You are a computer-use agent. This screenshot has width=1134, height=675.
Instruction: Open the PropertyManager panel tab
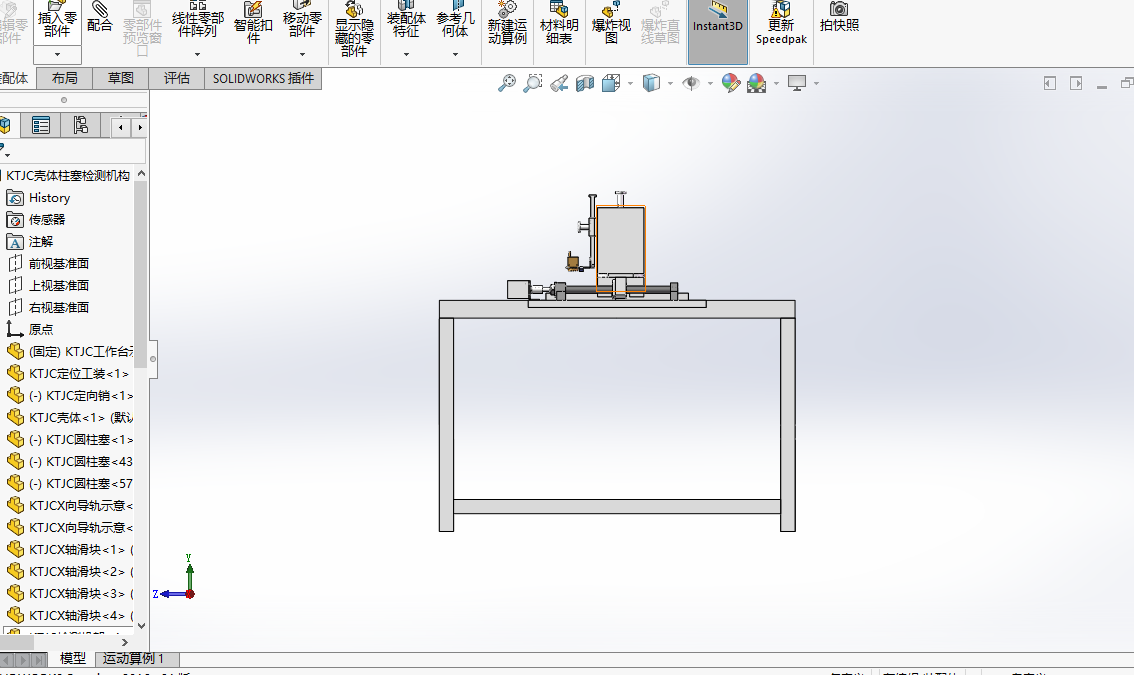(41, 126)
